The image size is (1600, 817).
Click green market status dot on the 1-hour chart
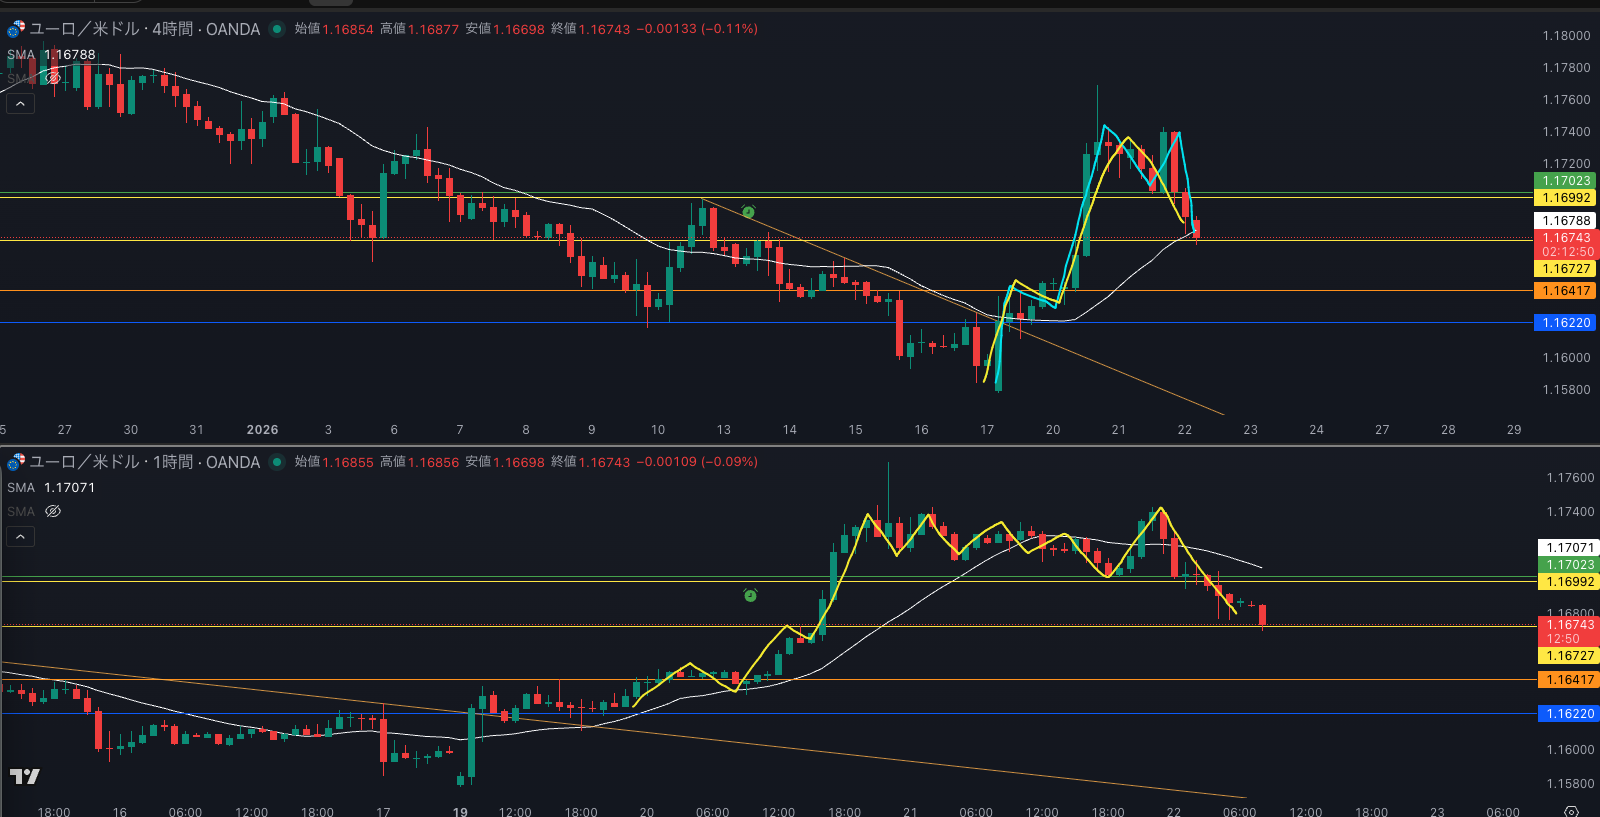coord(277,462)
